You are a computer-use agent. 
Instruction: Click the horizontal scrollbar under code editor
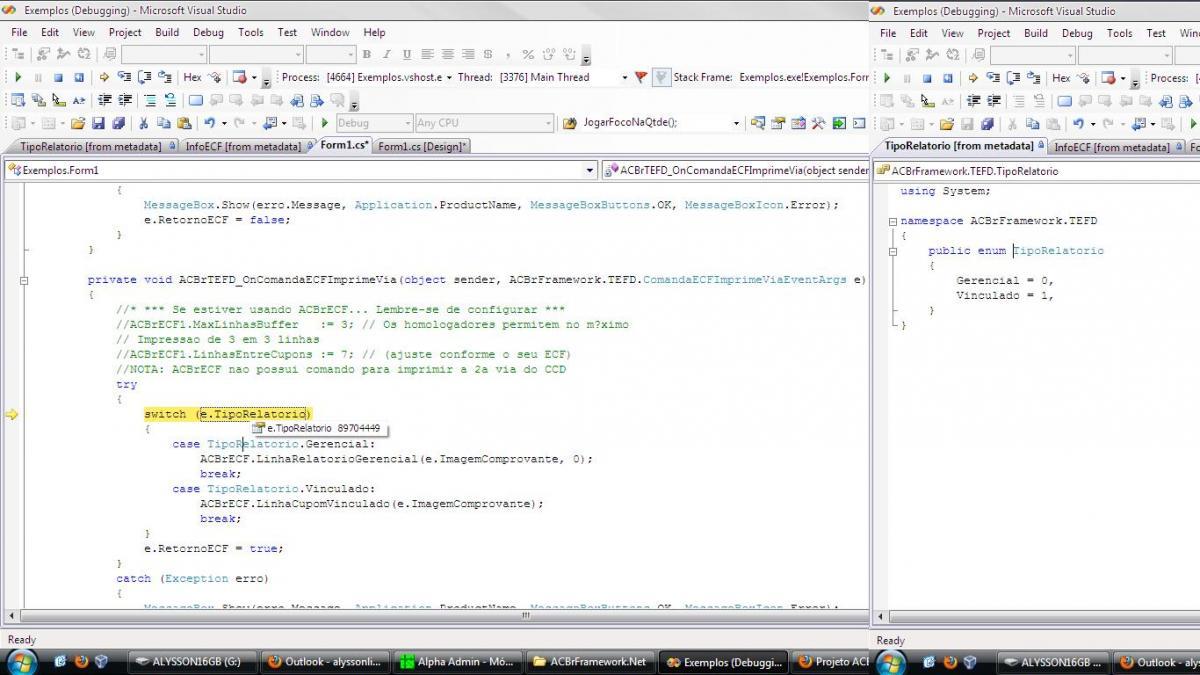[434, 615]
